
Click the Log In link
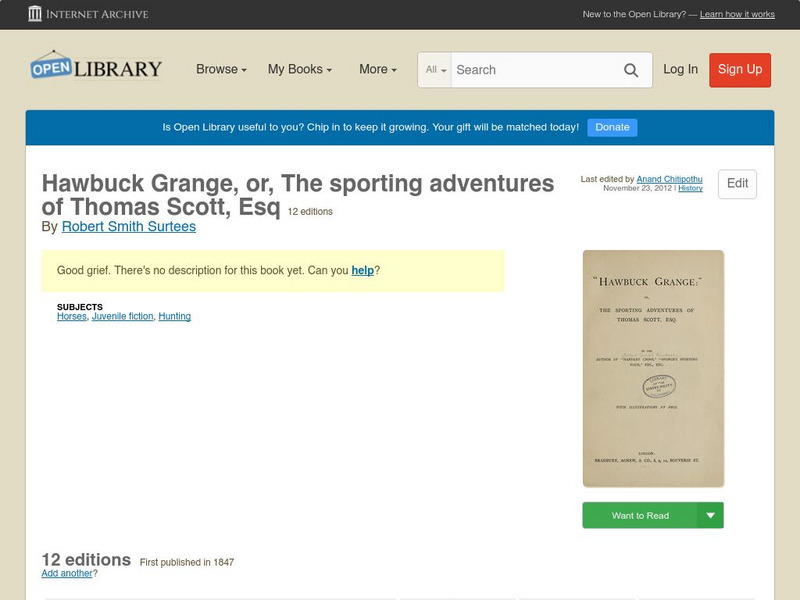tap(680, 69)
